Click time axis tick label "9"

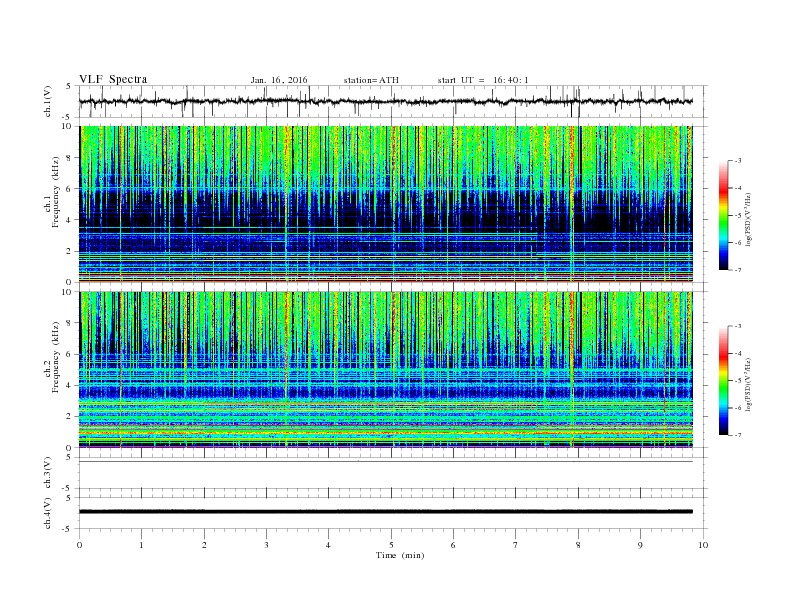[640, 545]
